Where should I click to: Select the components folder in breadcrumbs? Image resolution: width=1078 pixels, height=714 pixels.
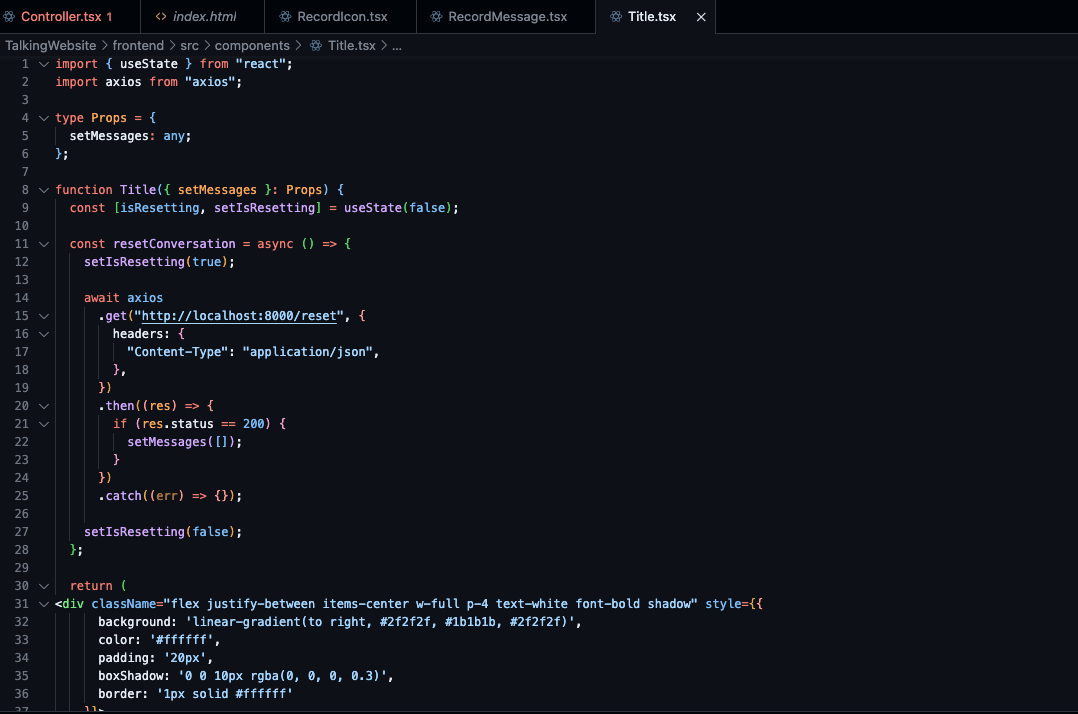(251, 46)
